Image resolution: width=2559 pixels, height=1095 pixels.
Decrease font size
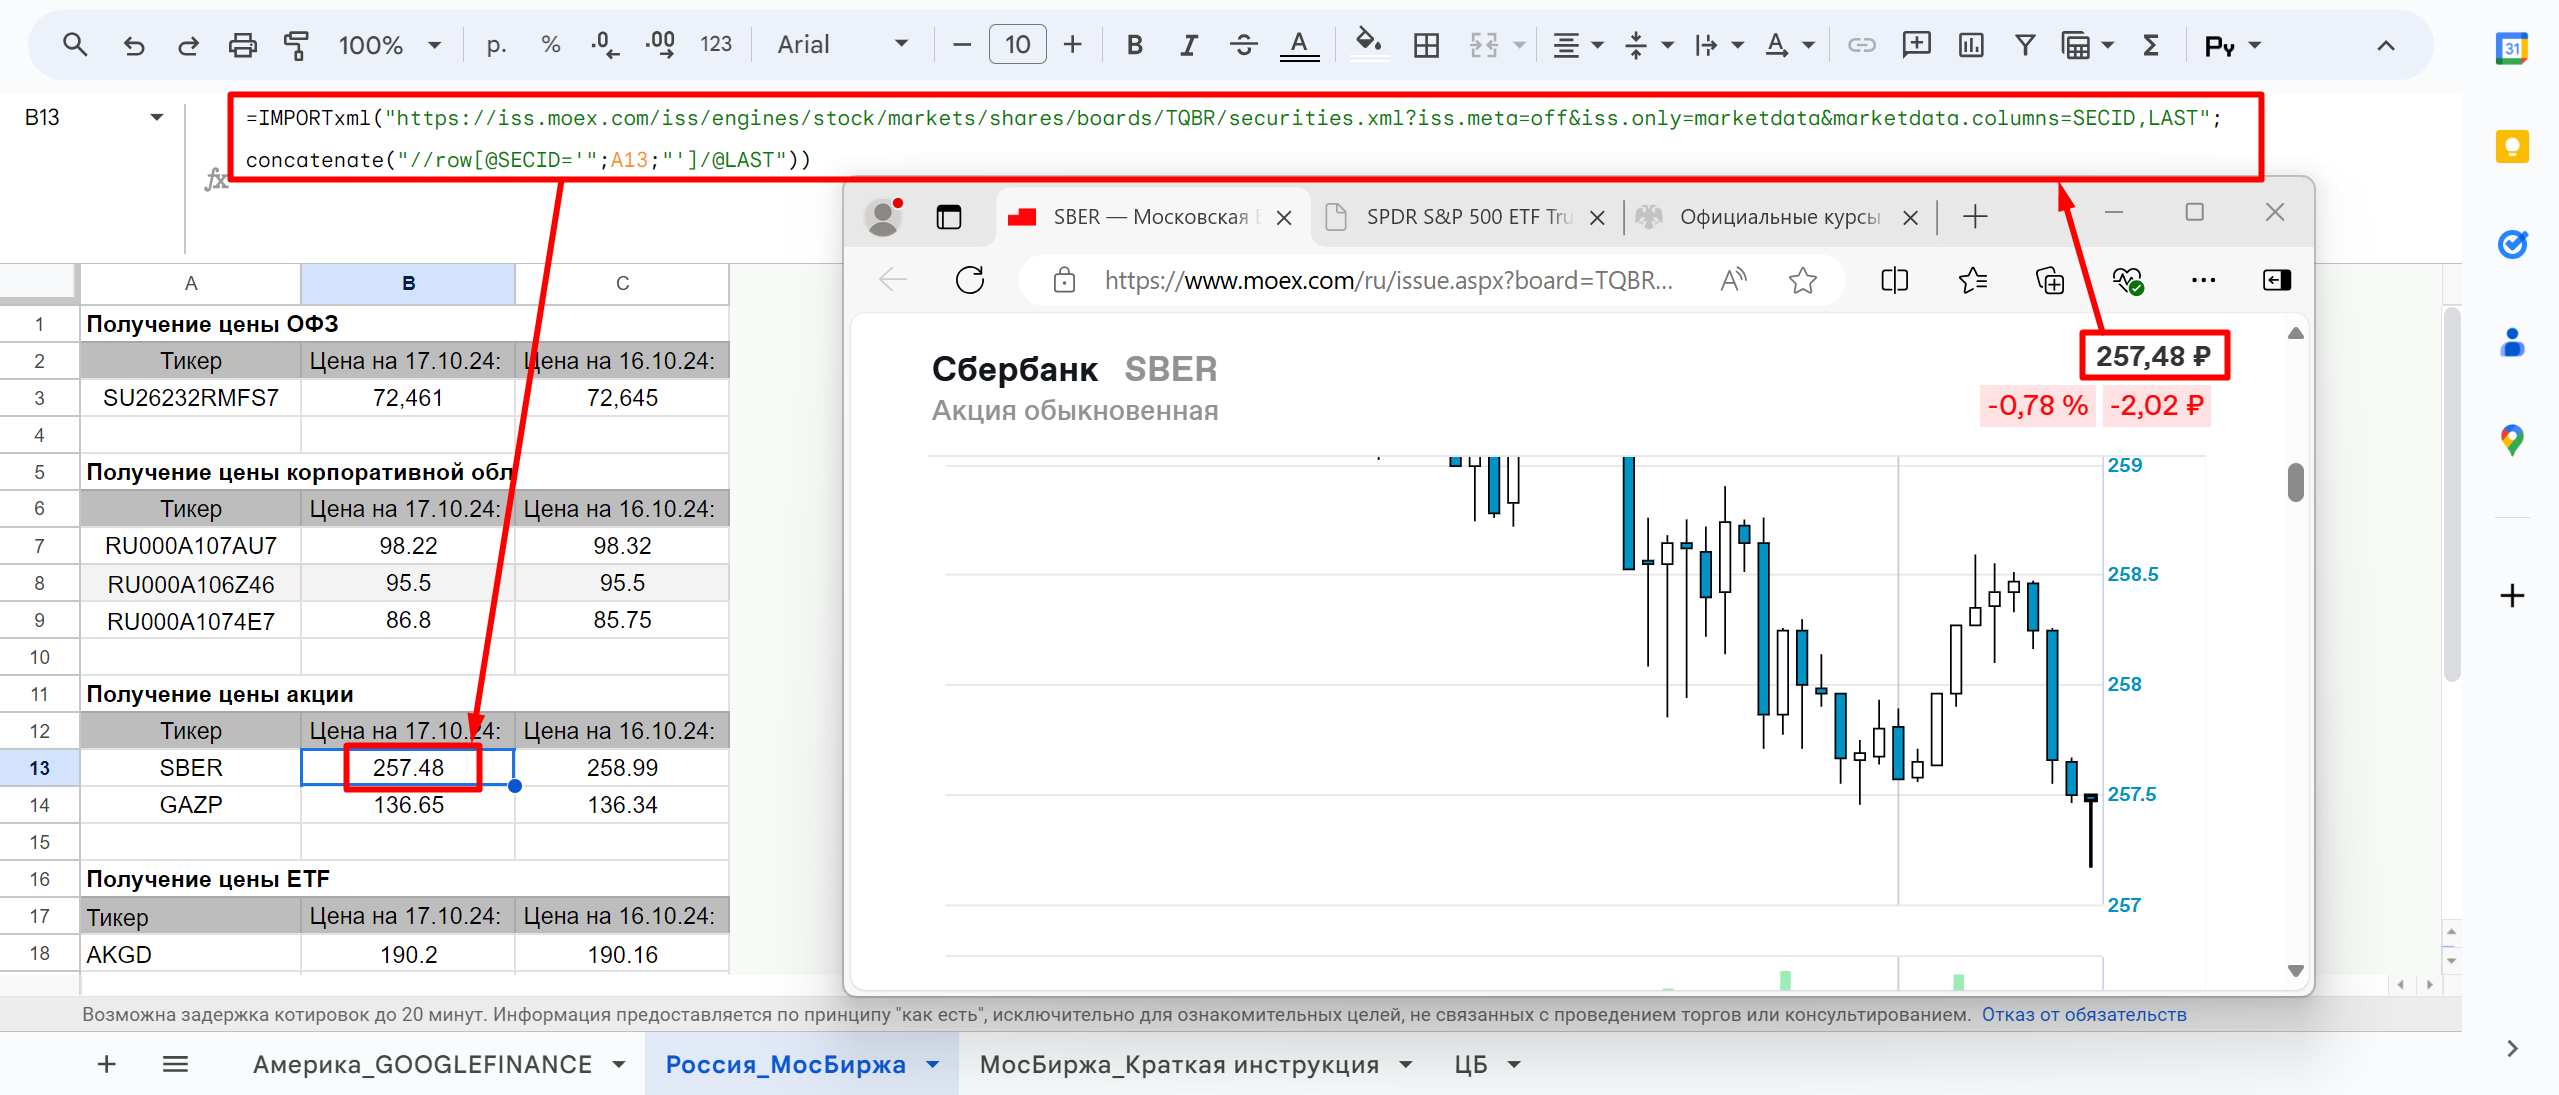click(962, 45)
